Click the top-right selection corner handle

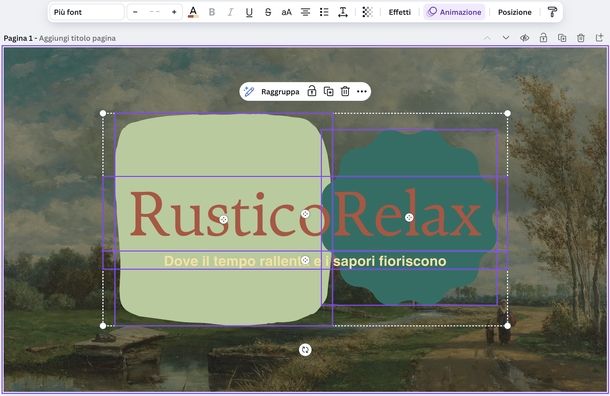(507, 113)
